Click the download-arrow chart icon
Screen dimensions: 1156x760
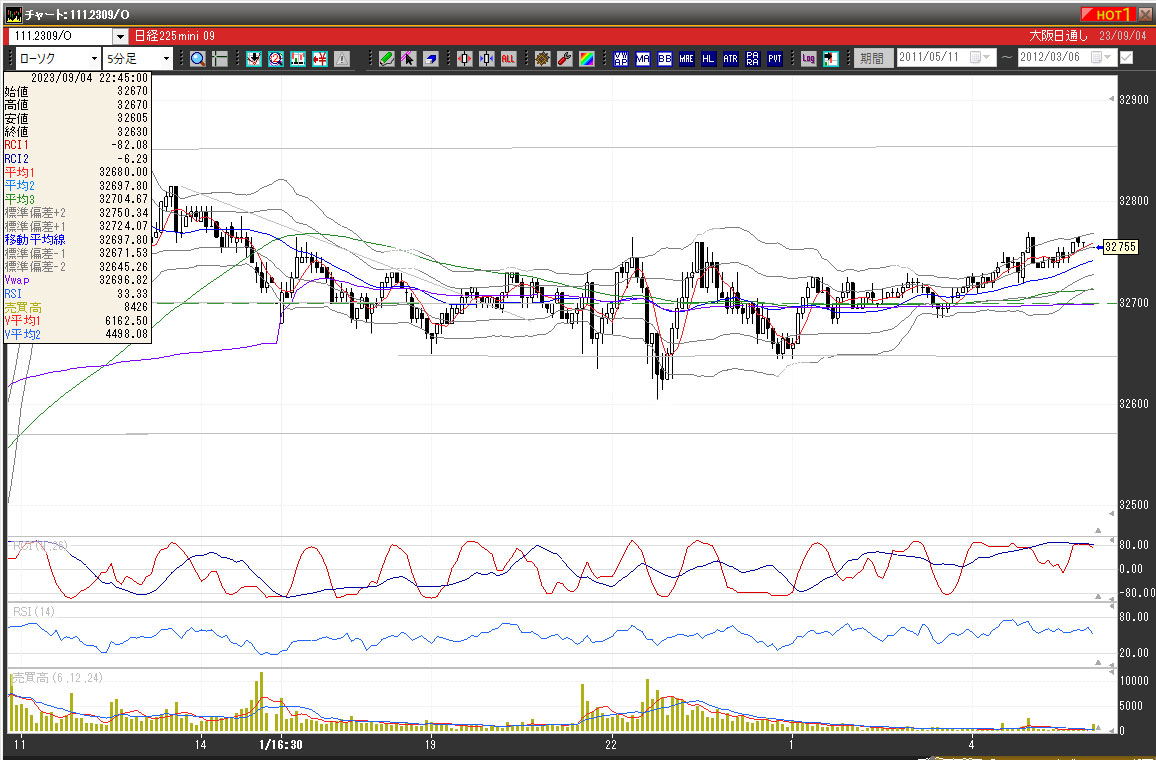click(254, 59)
